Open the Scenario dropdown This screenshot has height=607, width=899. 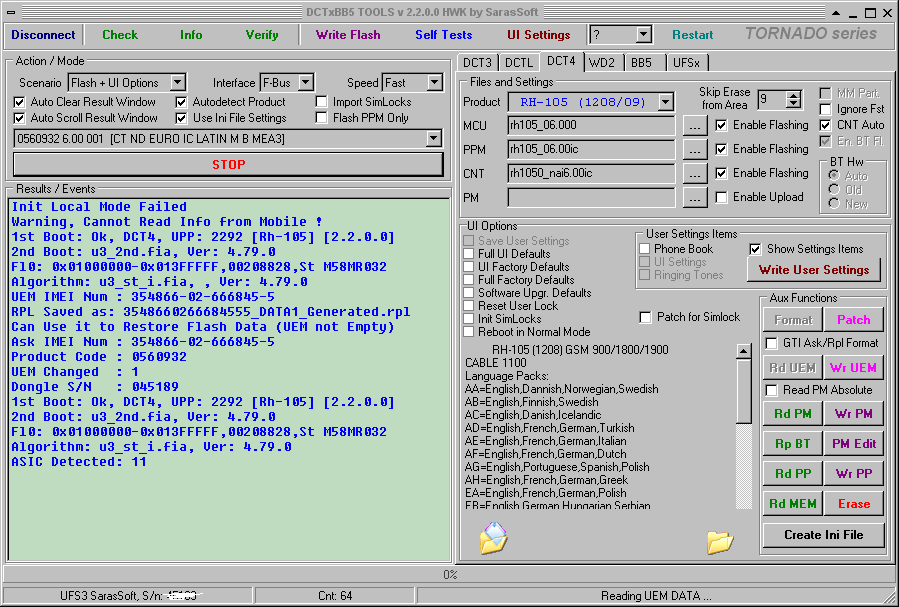(x=178, y=83)
